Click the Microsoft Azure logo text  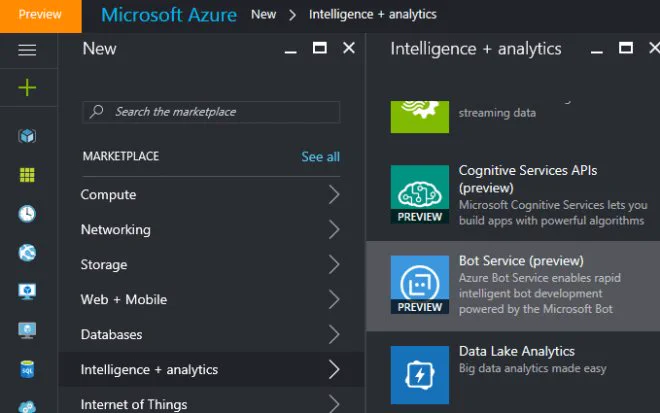169,15
